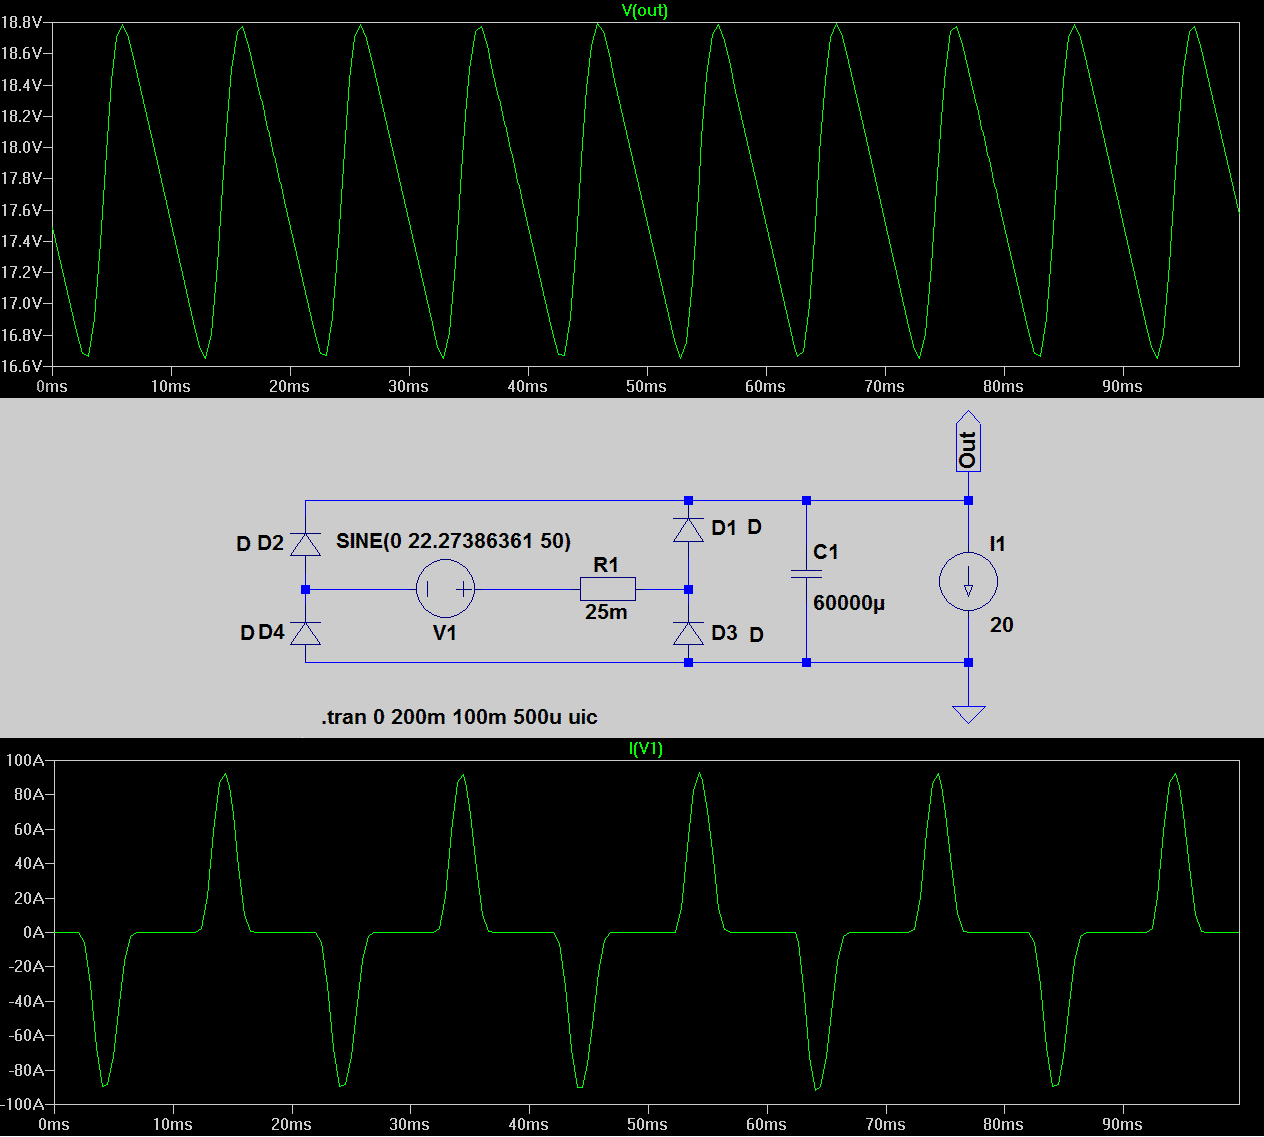Click the current source value 20
Image resolution: width=1264 pixels, height=1137 pixels.
tap(1001, 625)
